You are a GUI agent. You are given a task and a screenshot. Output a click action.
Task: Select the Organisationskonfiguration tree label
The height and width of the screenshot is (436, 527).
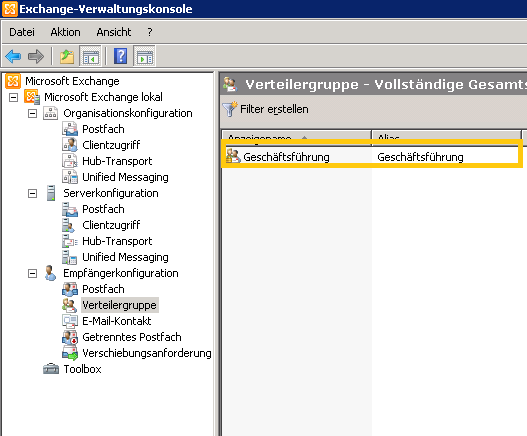128,113
